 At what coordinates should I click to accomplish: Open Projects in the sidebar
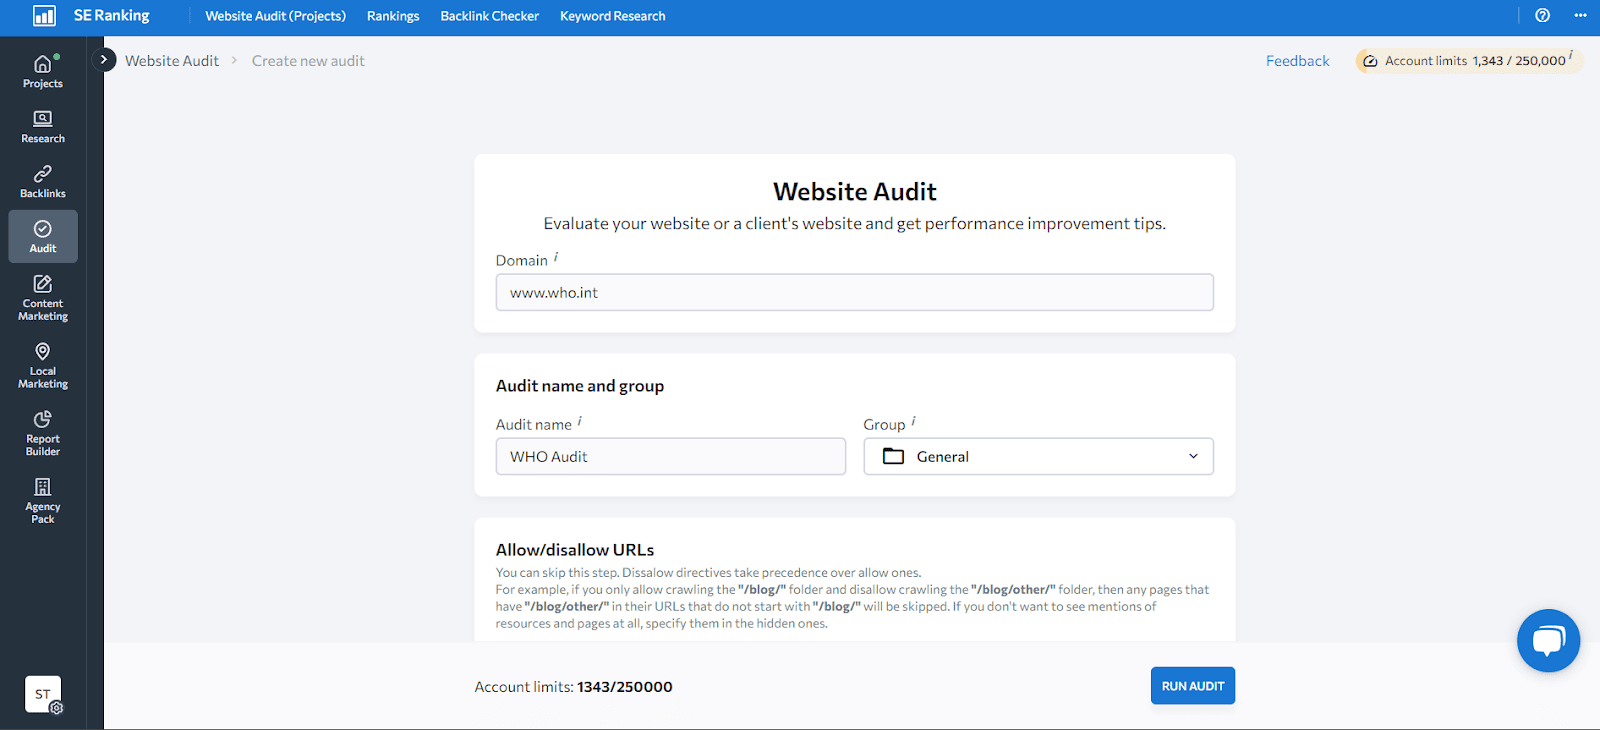pyautogui.click(x=43, y=72)
